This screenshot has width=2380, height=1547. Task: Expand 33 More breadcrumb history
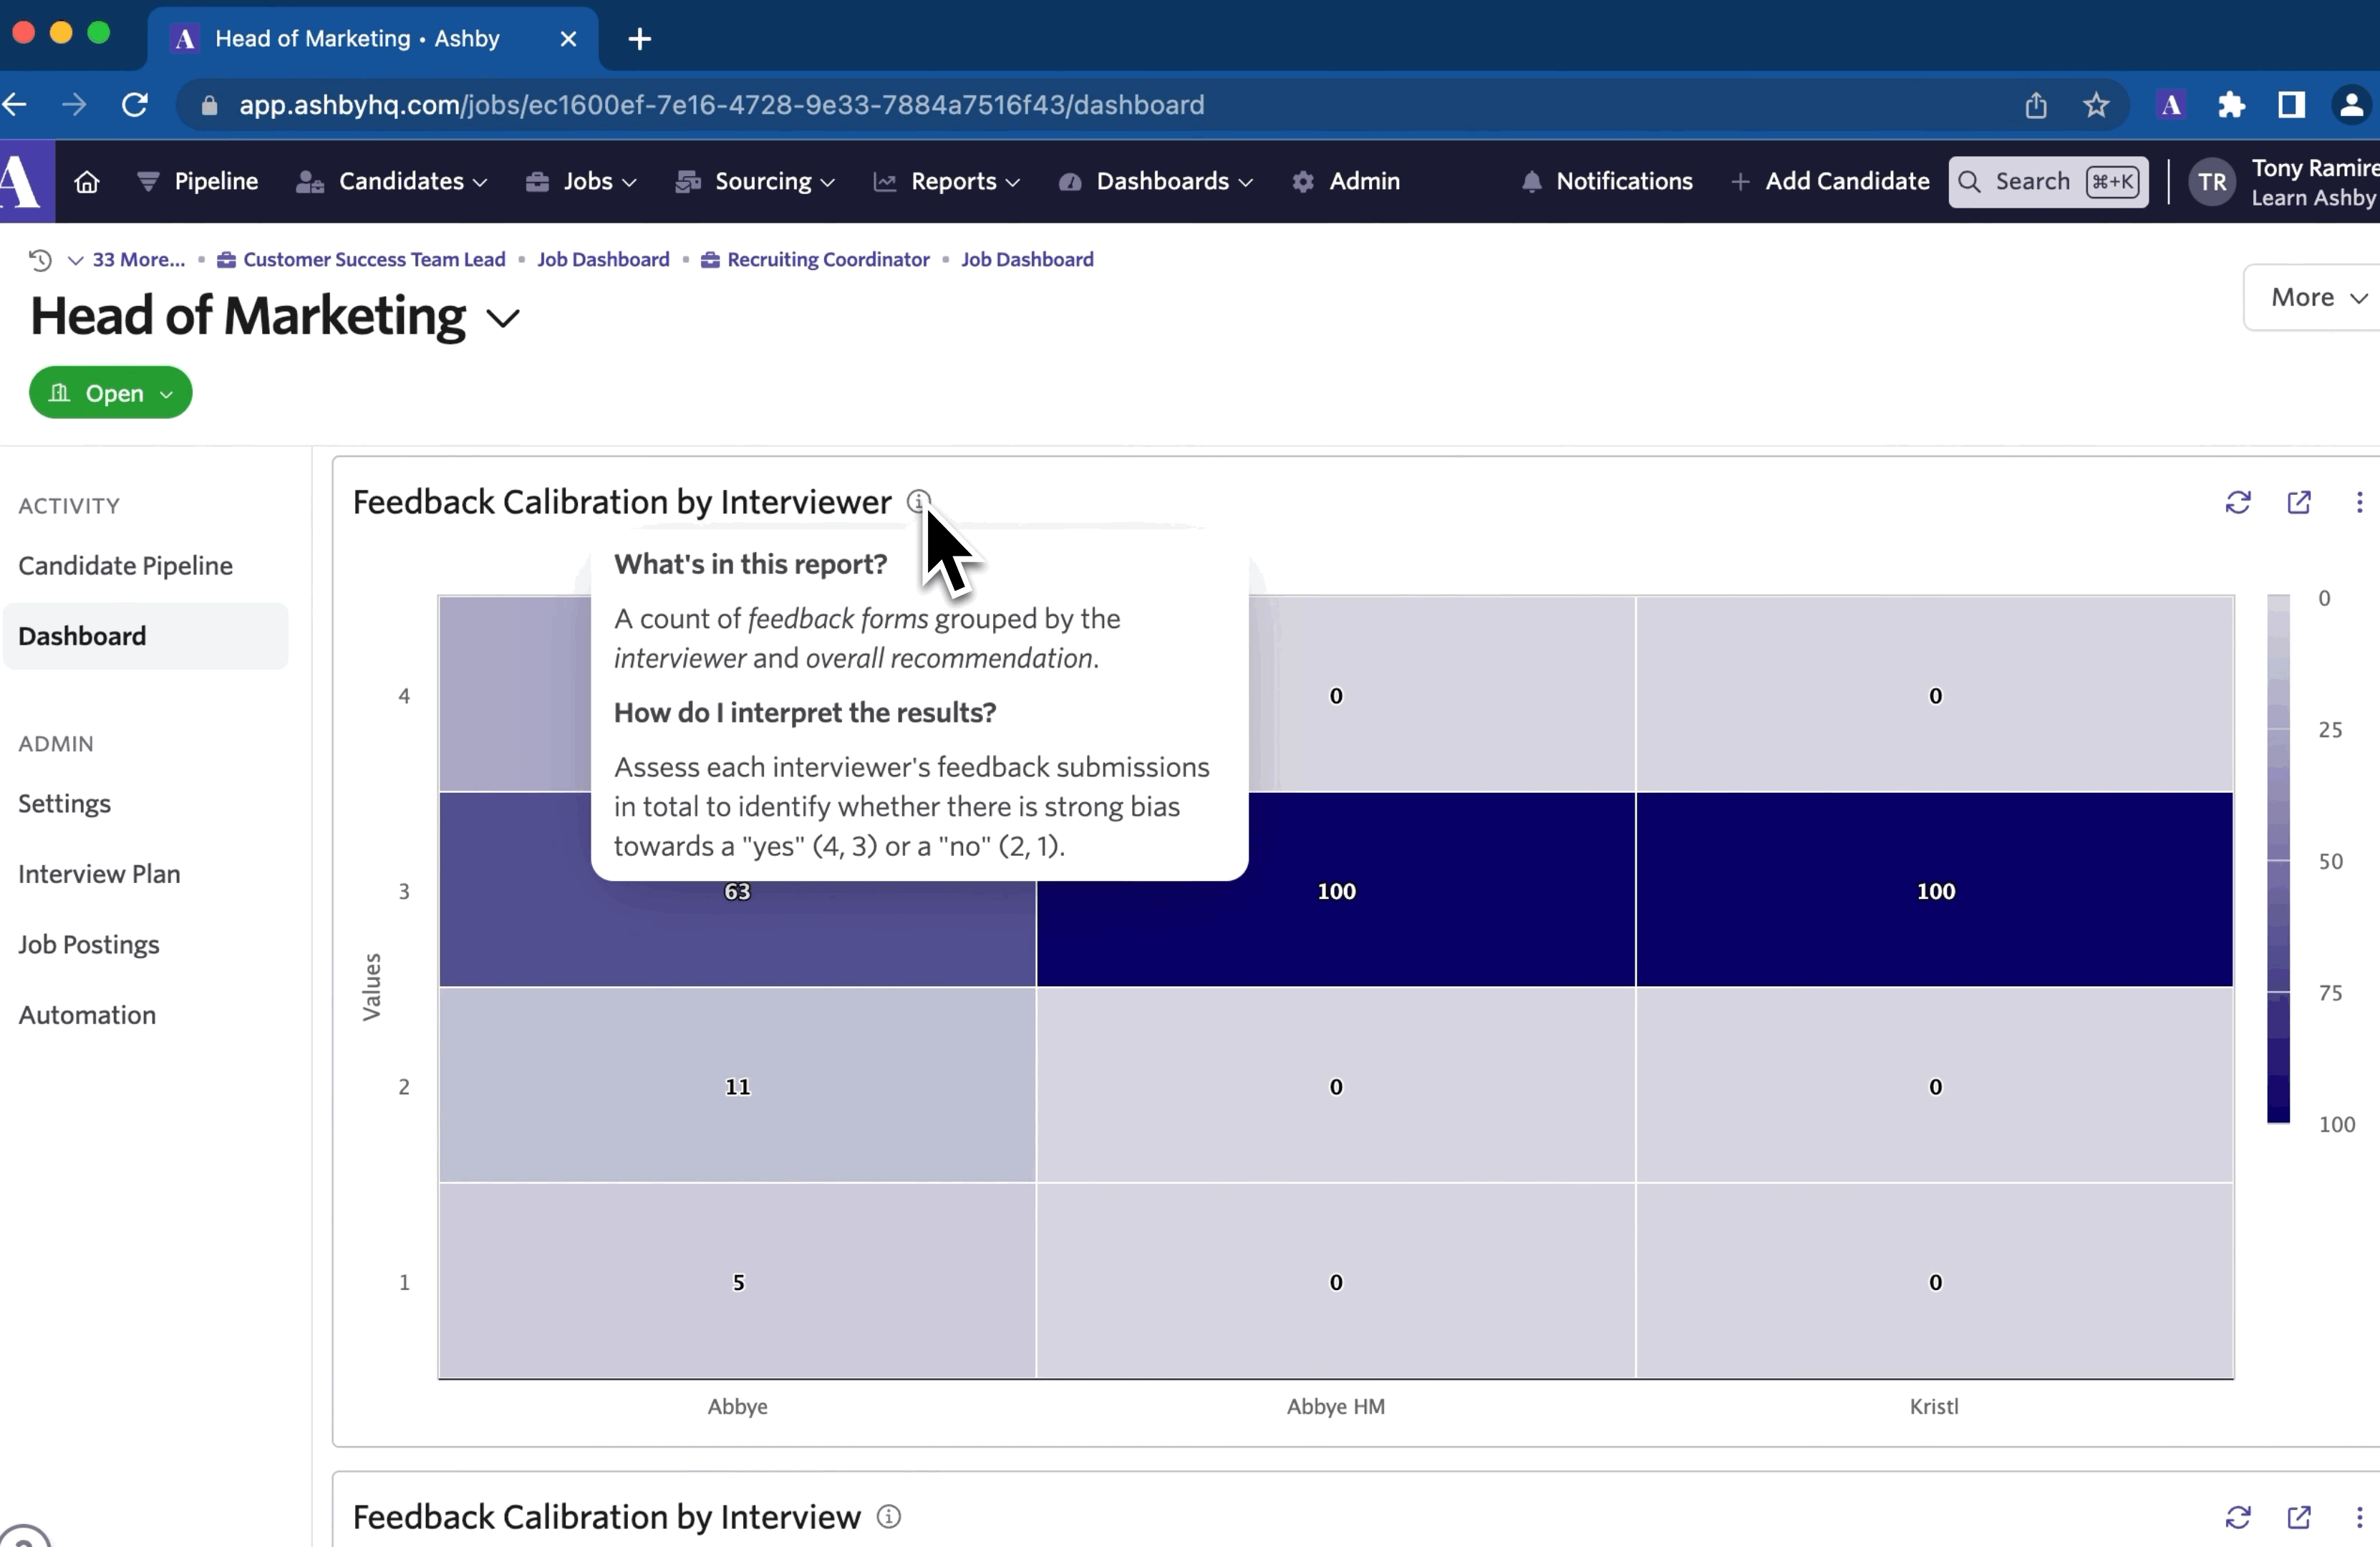click(128, 260)
